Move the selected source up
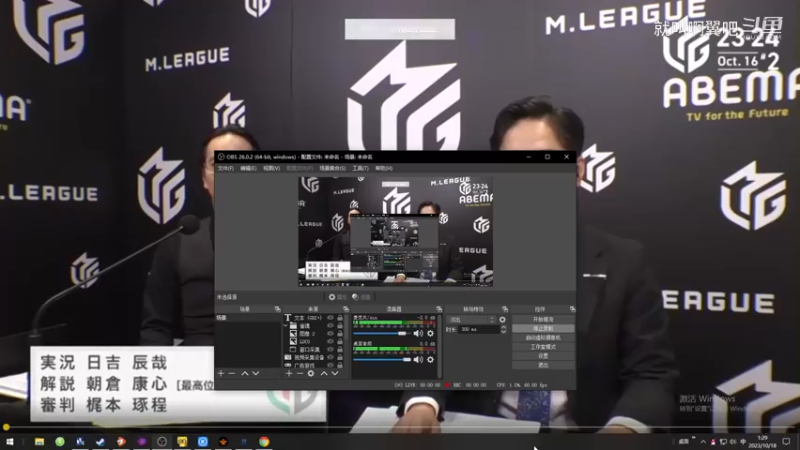 click(x=324, y=374)
